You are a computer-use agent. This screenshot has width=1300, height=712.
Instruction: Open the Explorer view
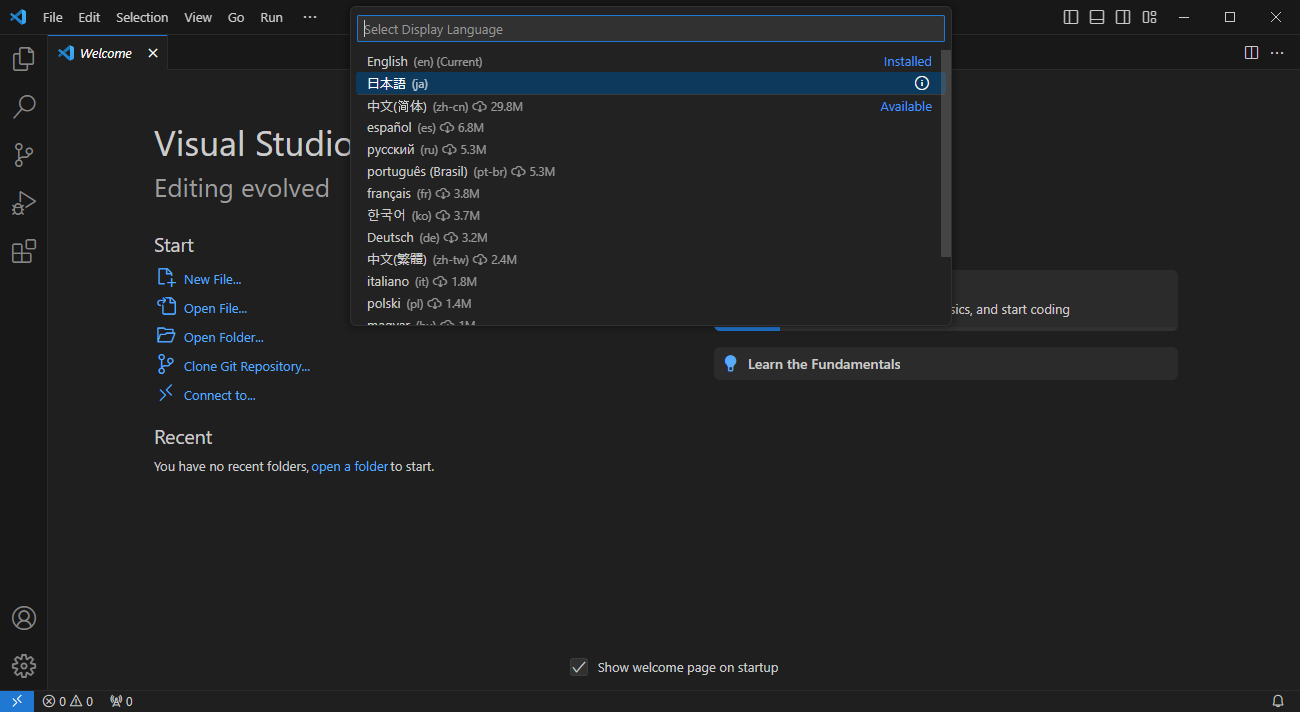coord(22,59)
